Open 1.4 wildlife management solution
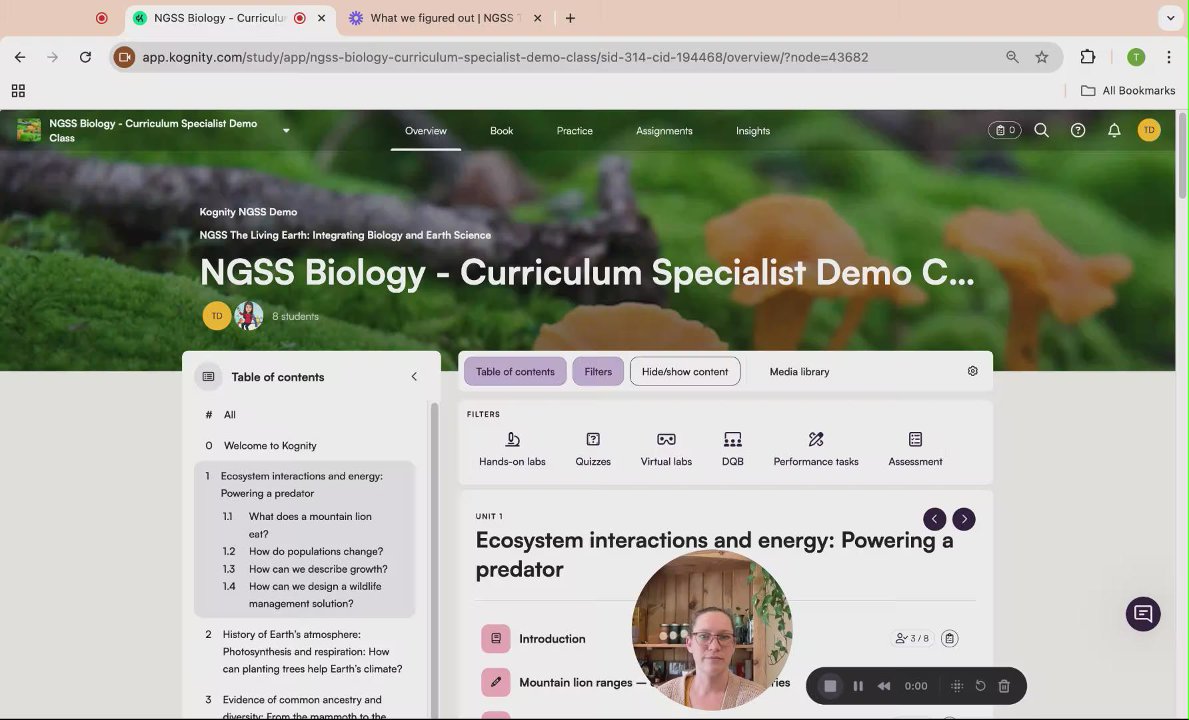 (315, 595)
